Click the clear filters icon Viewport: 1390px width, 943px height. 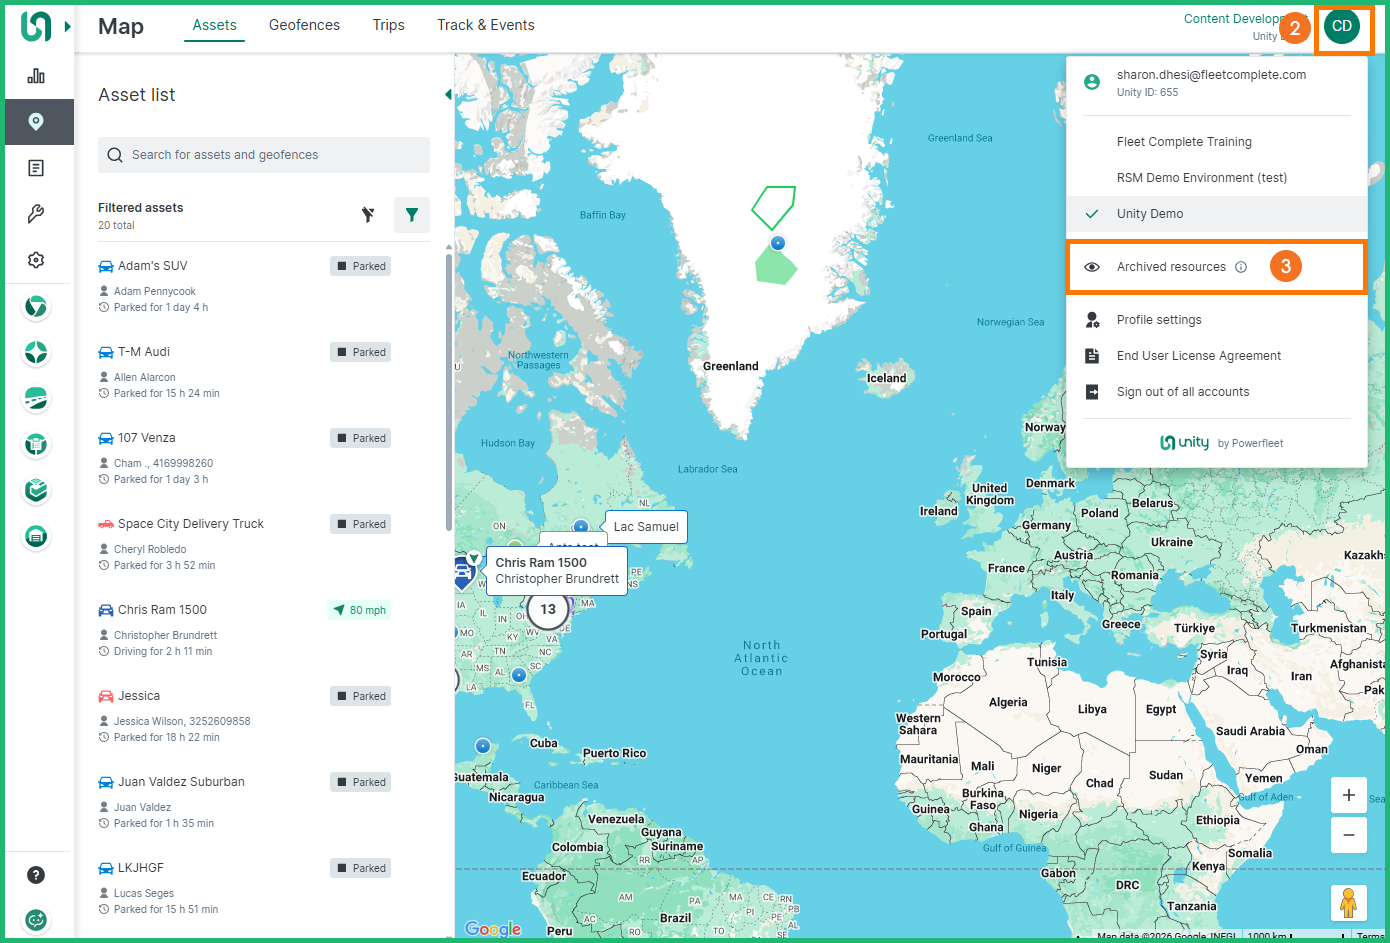[x=368, y=215]
